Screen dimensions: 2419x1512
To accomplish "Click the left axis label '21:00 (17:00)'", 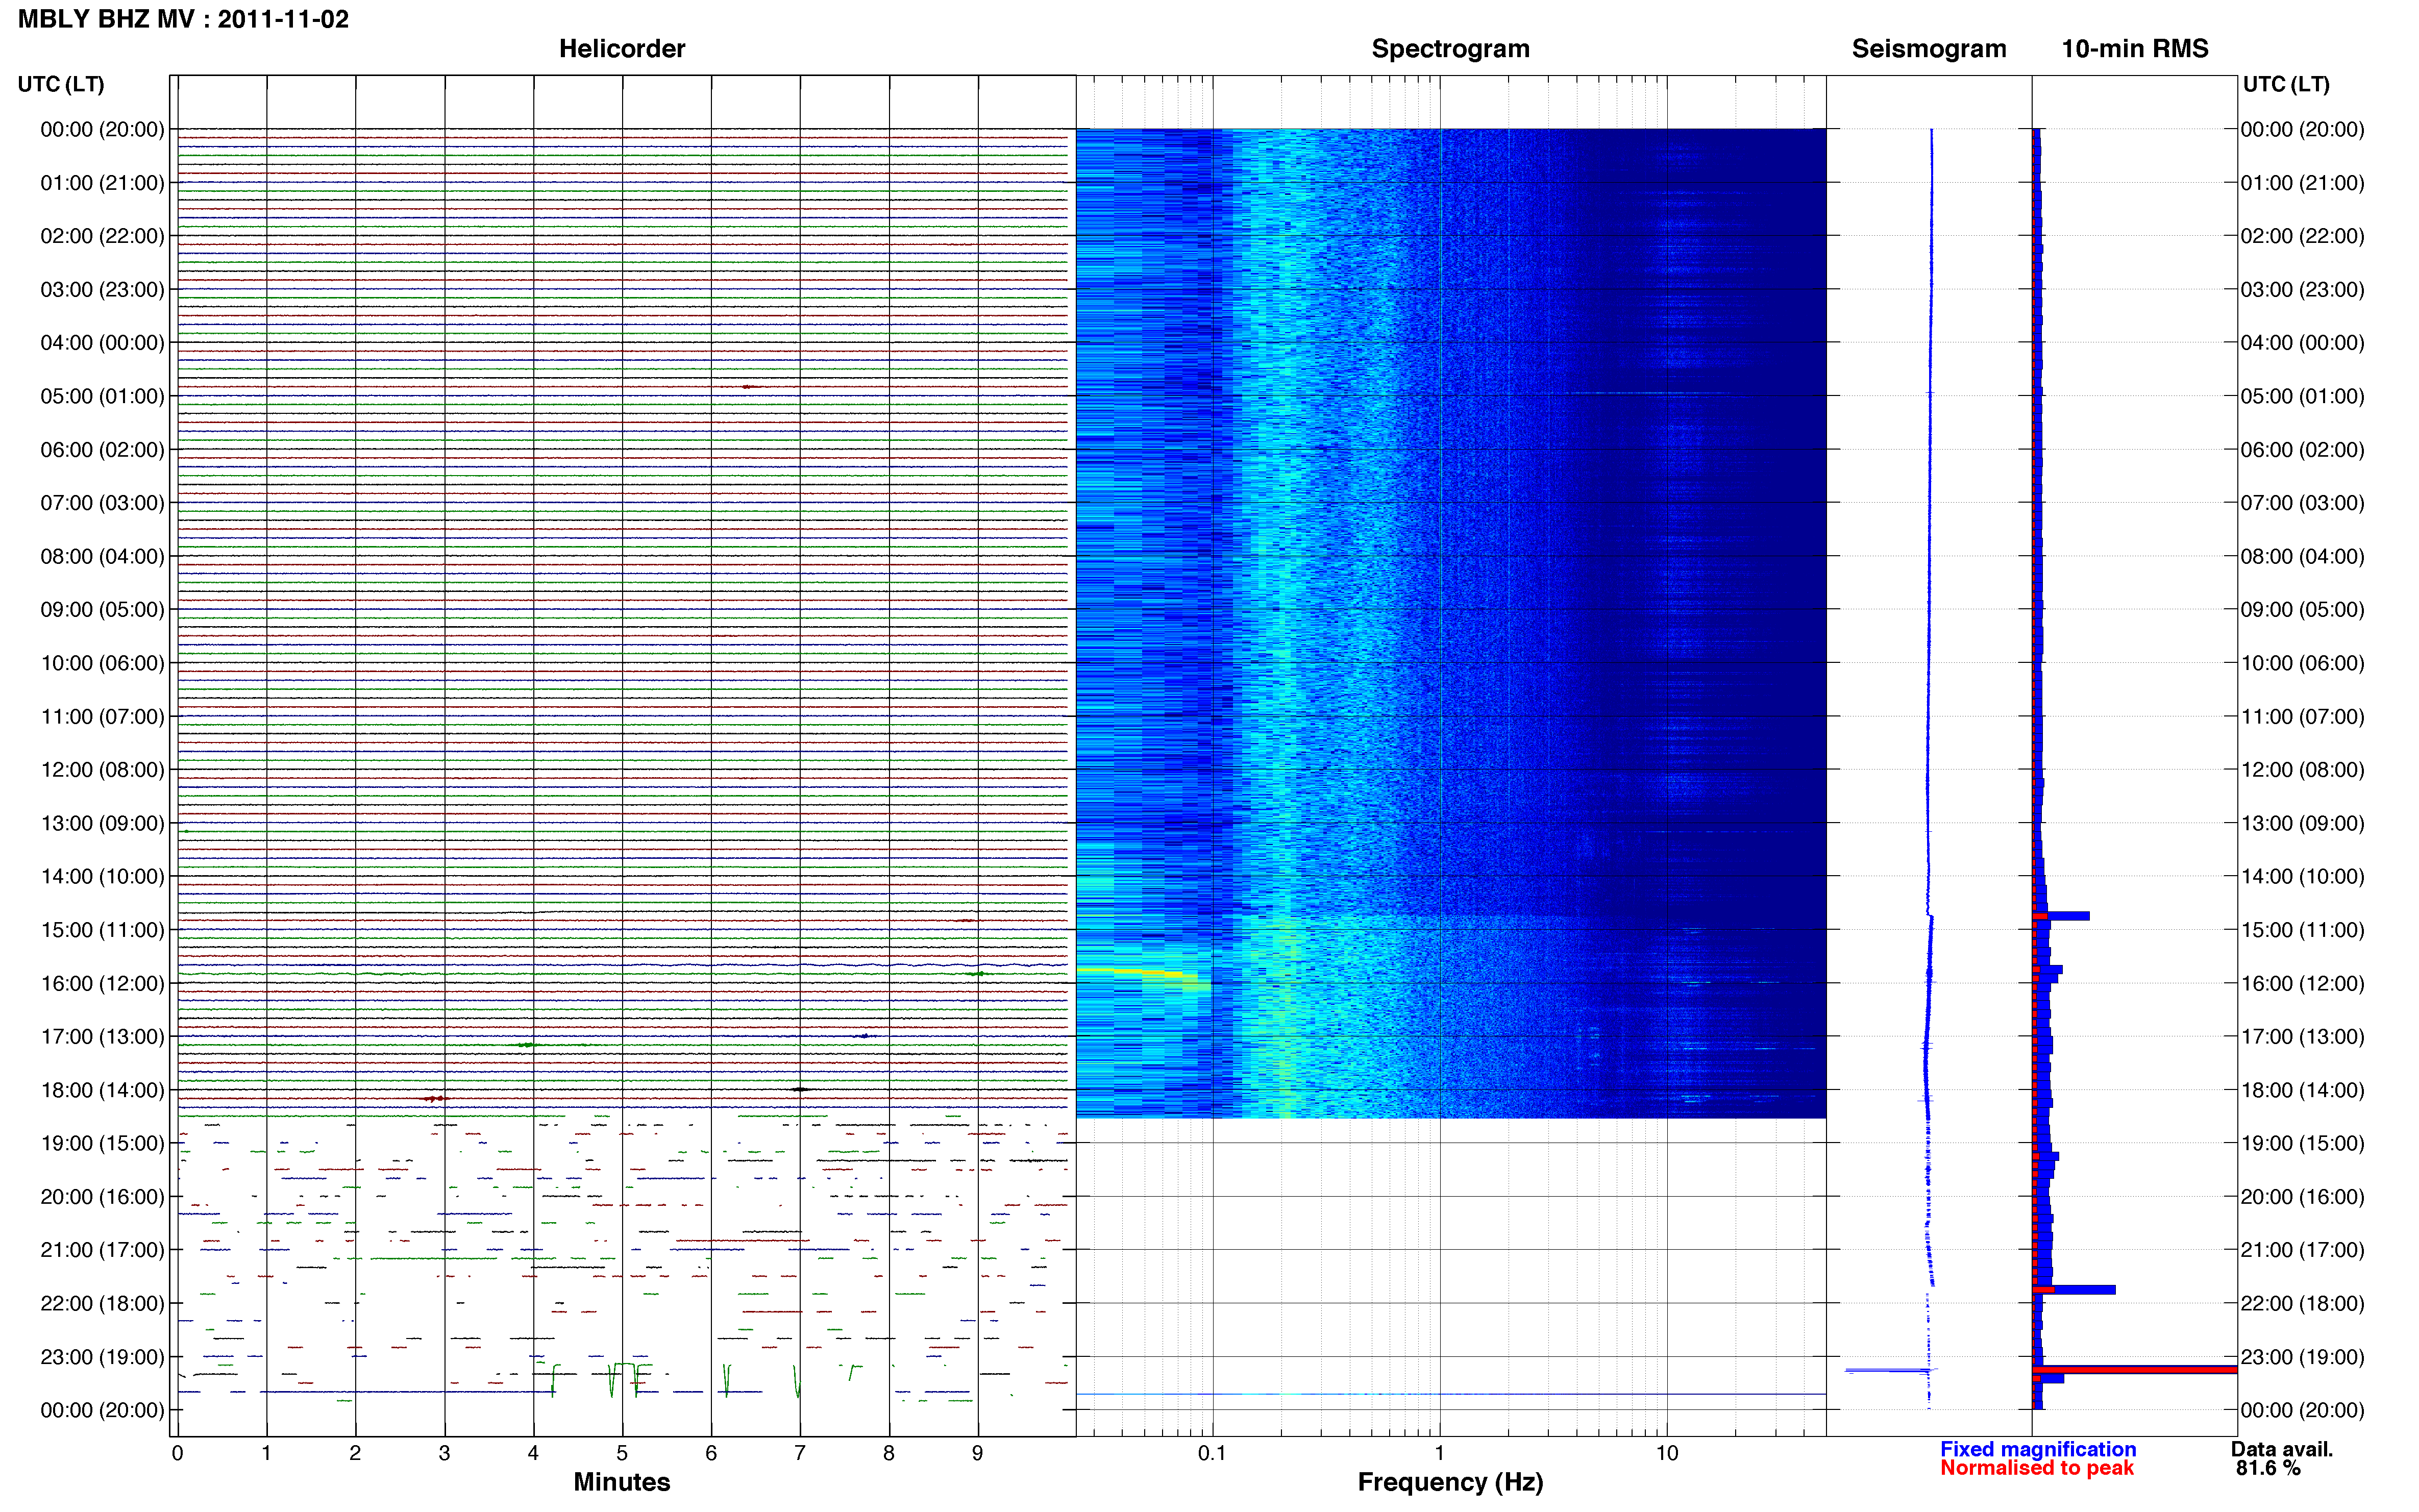I will pyautogui.click(x=102, y=1250).
